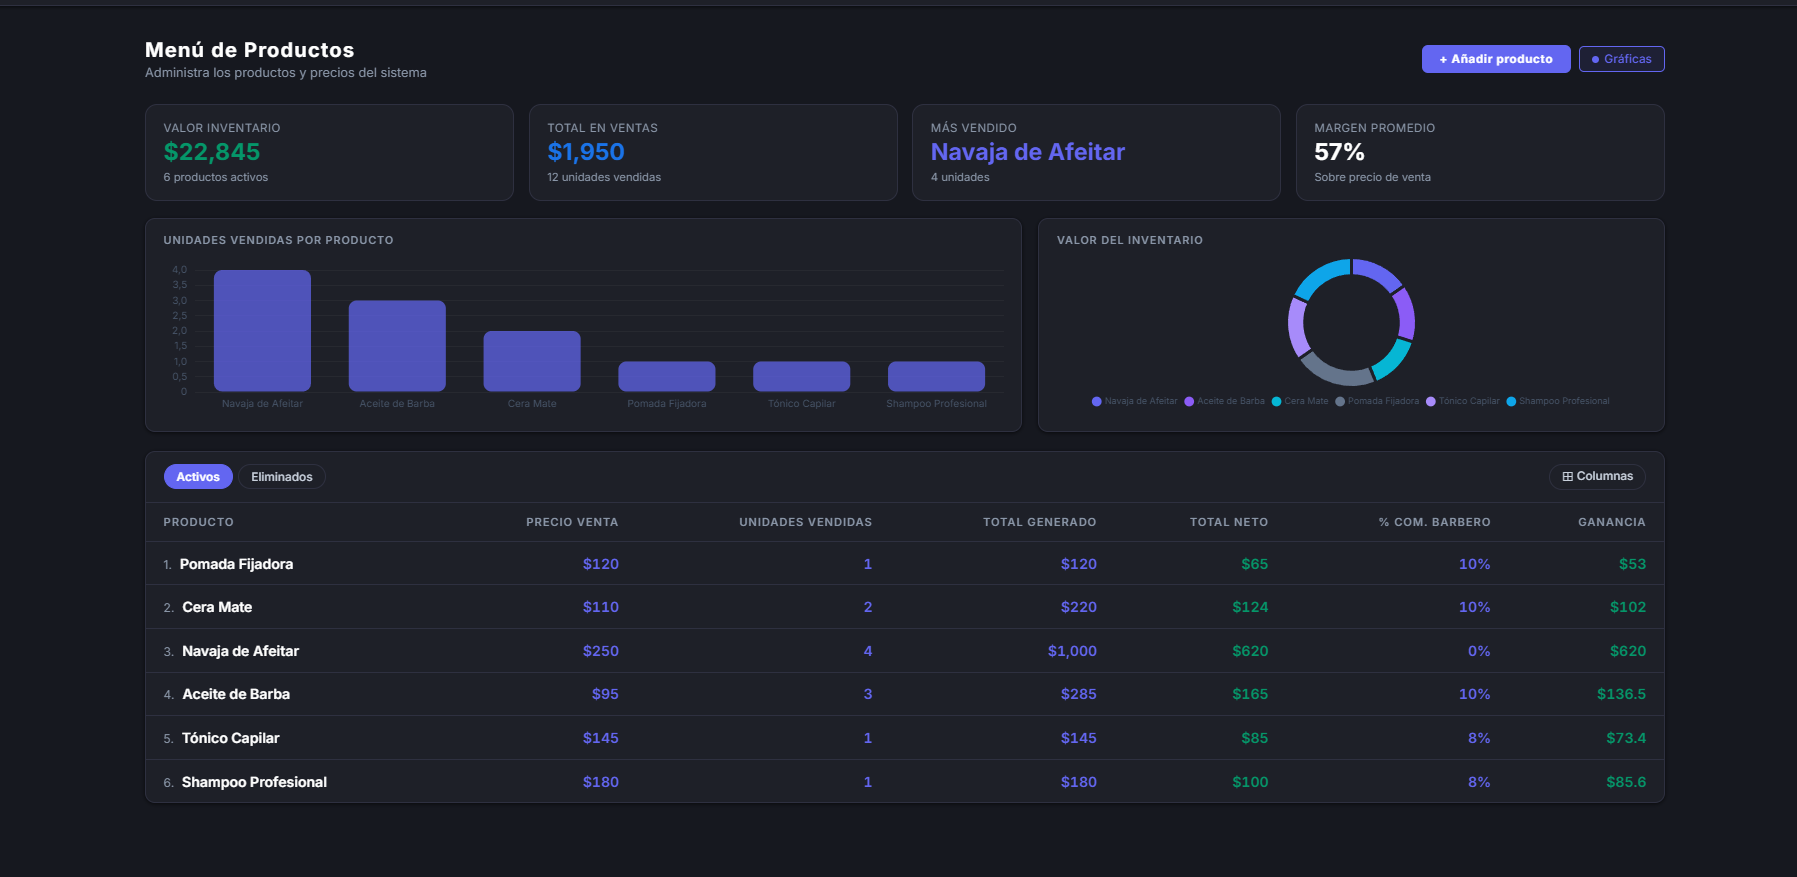Toggle Navaja de Afeitar legend entry
1797x877 pixels.
pos(1135,401)
